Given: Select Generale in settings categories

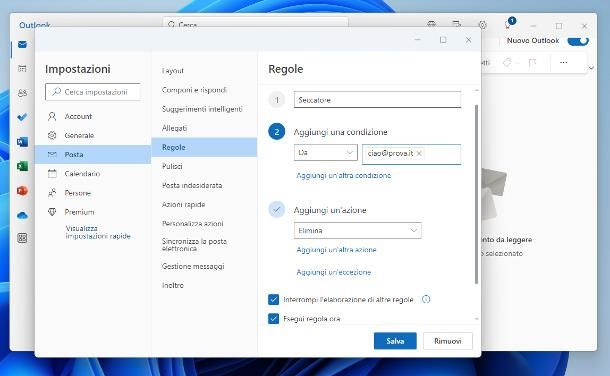Looking at the screenshot, I should [93, 135].
